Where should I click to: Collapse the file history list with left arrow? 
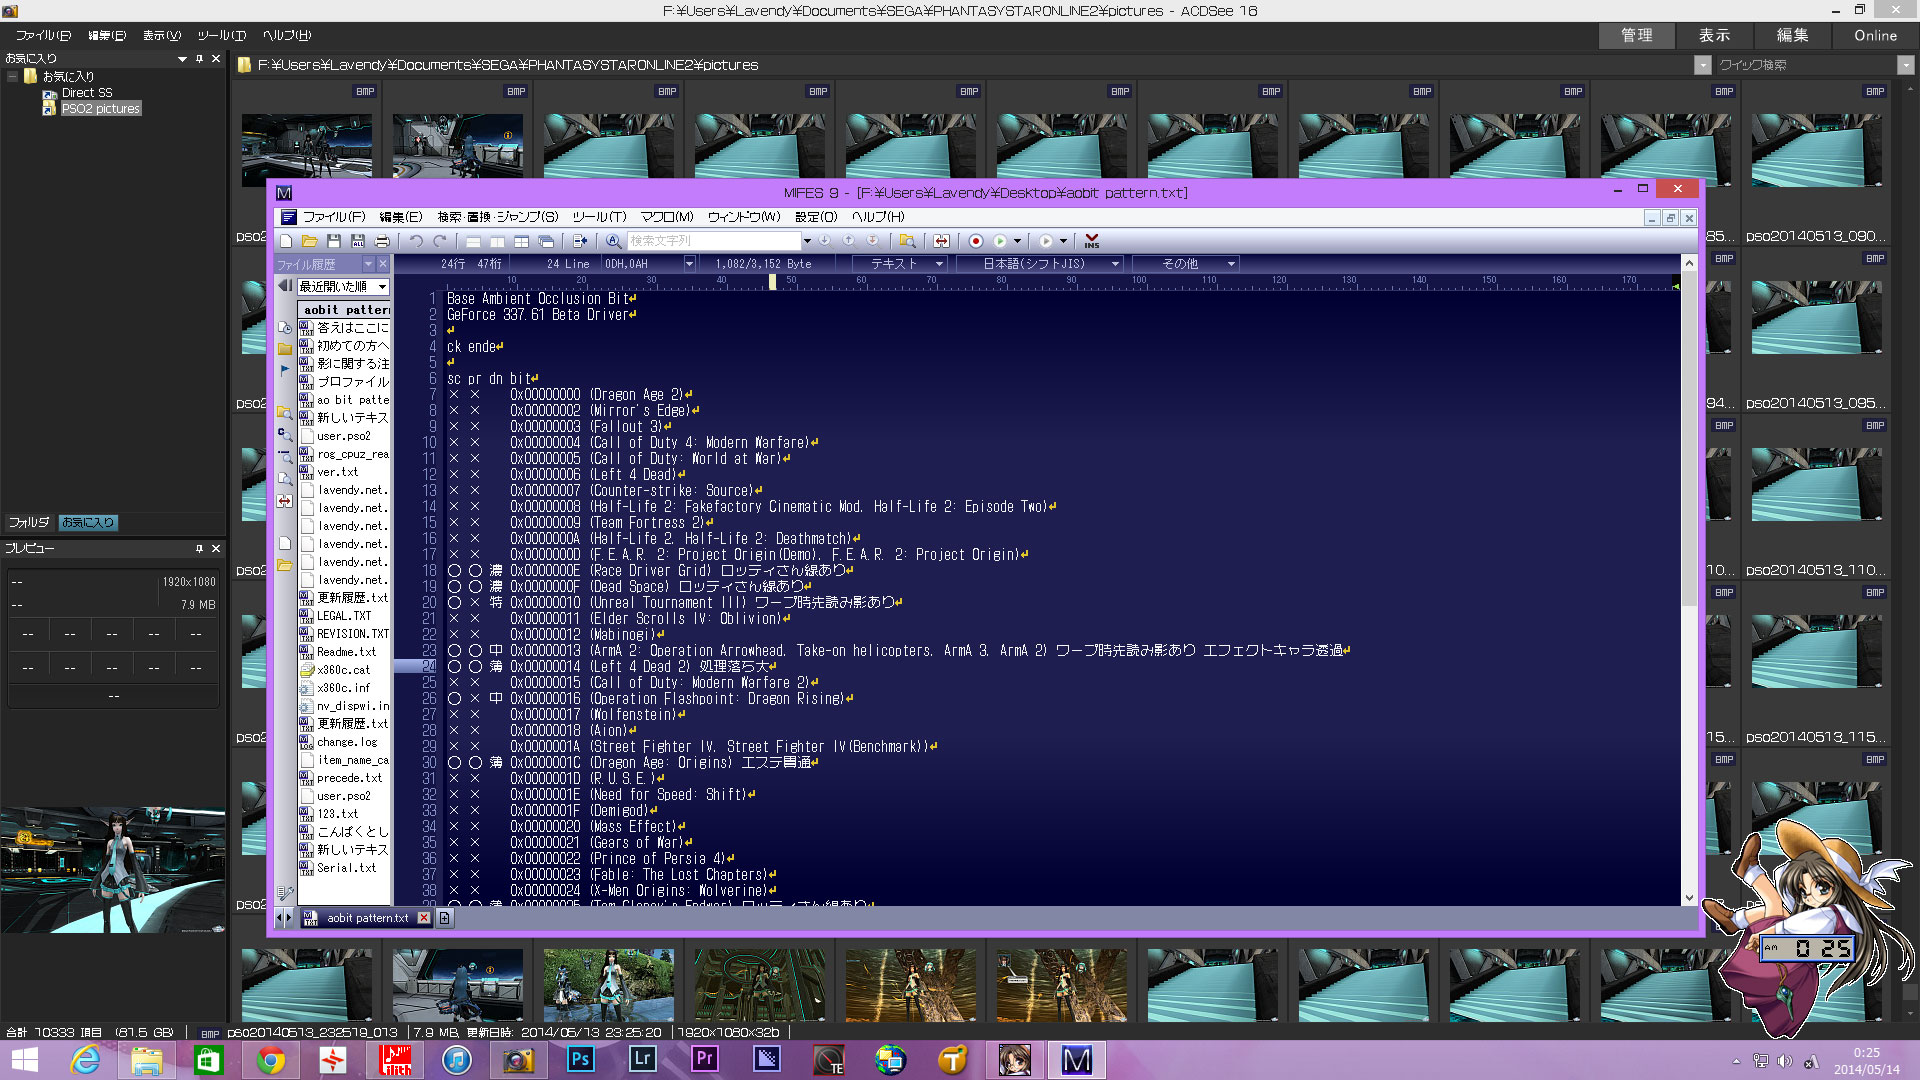coord(284,286)
